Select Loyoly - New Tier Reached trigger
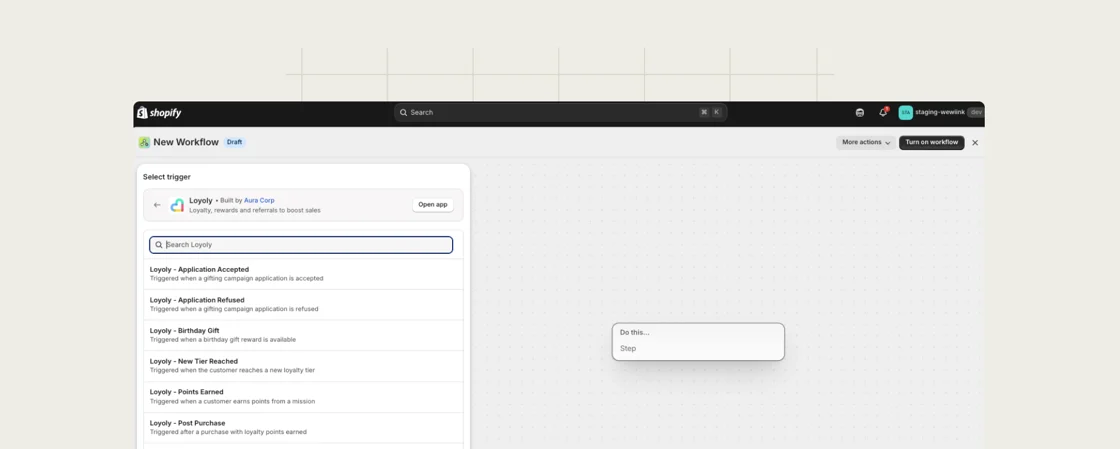The image size is (1120, 449). (x=303, y=366)
